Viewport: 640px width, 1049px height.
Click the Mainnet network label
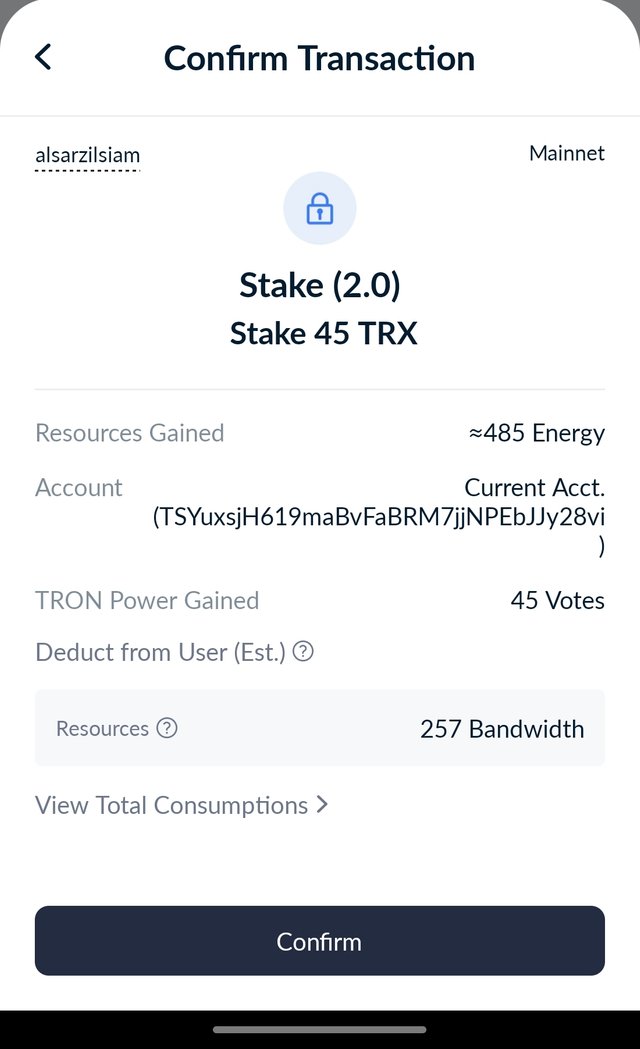[567, 153]
